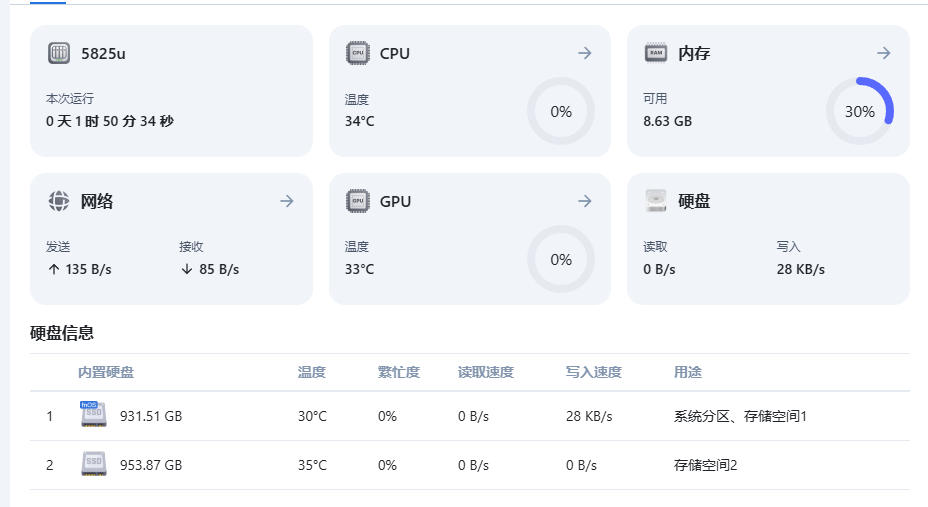Open GPU details via arrow
This screenshot has height=507, width=928.
coord(585,201)
